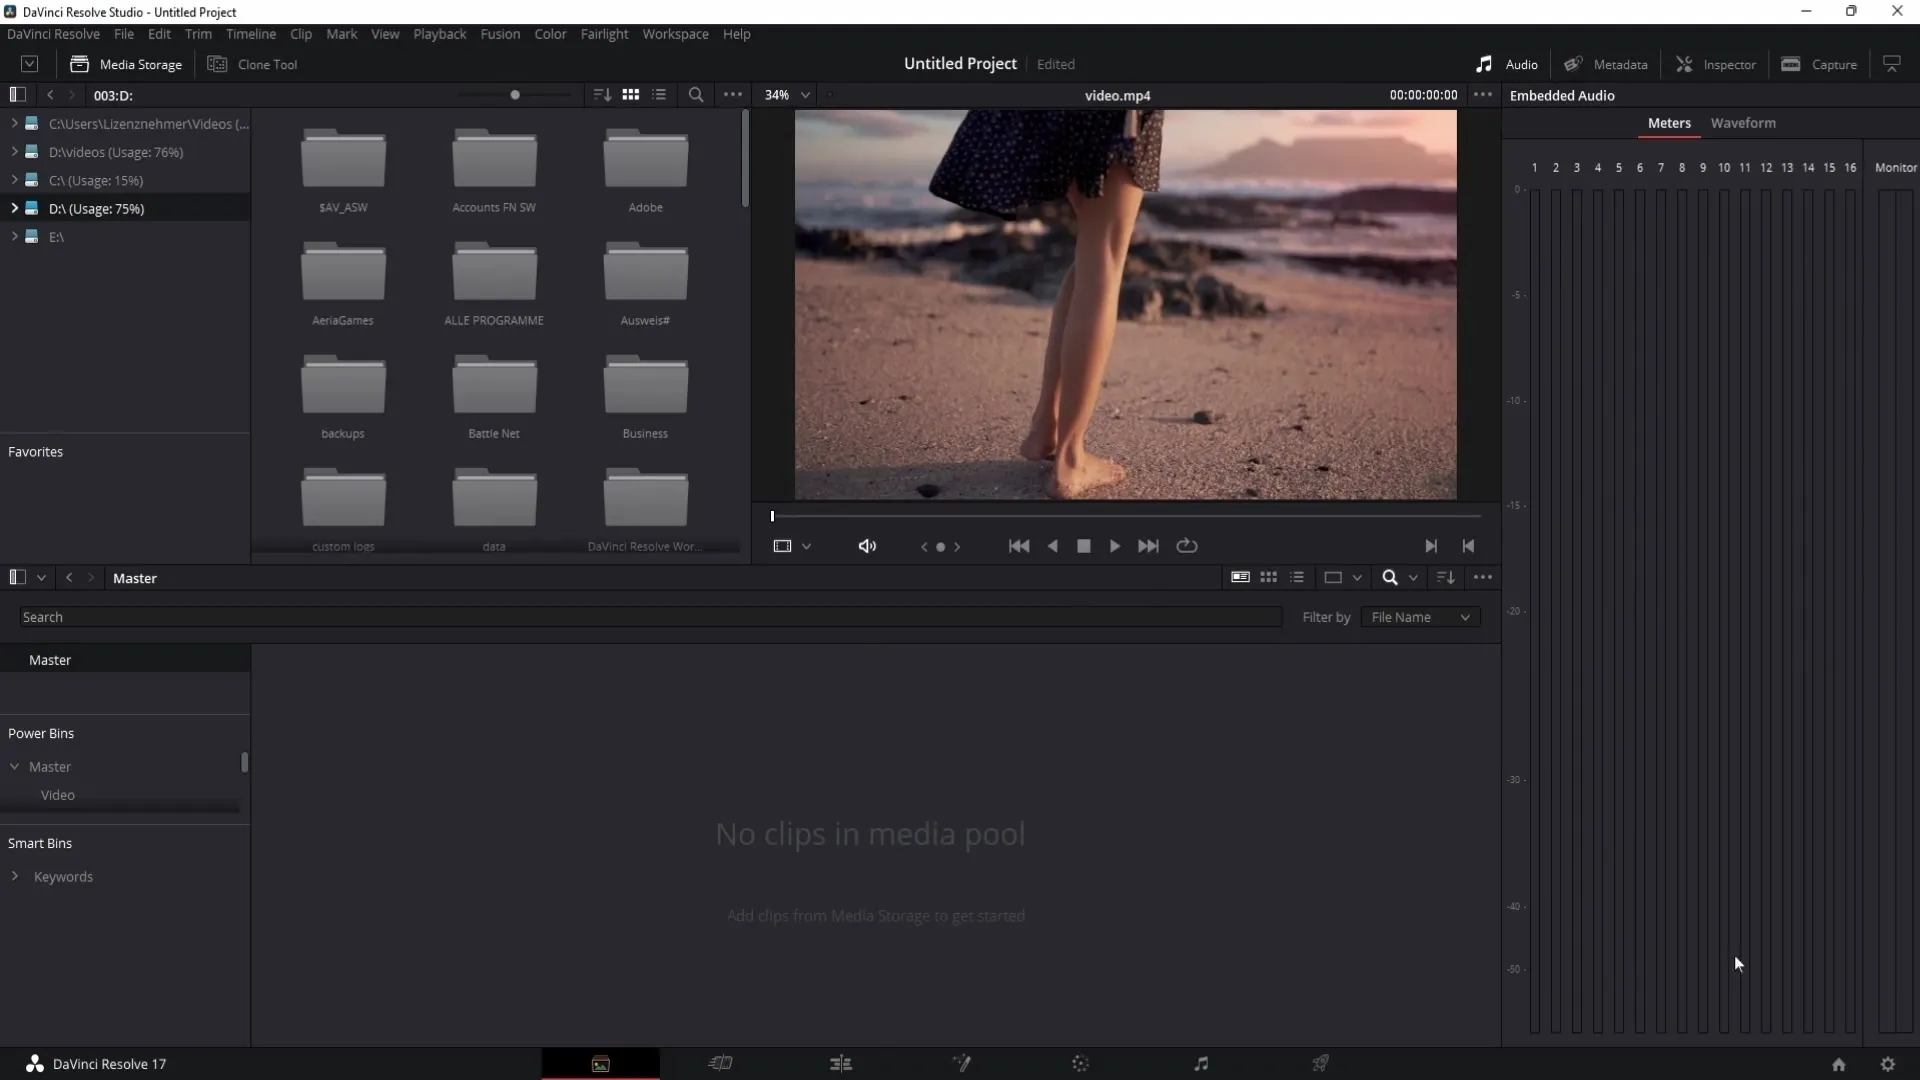Open the Color page from the menu bar
This screenshot has height=1080, width=1920.
tap(551, 33)
